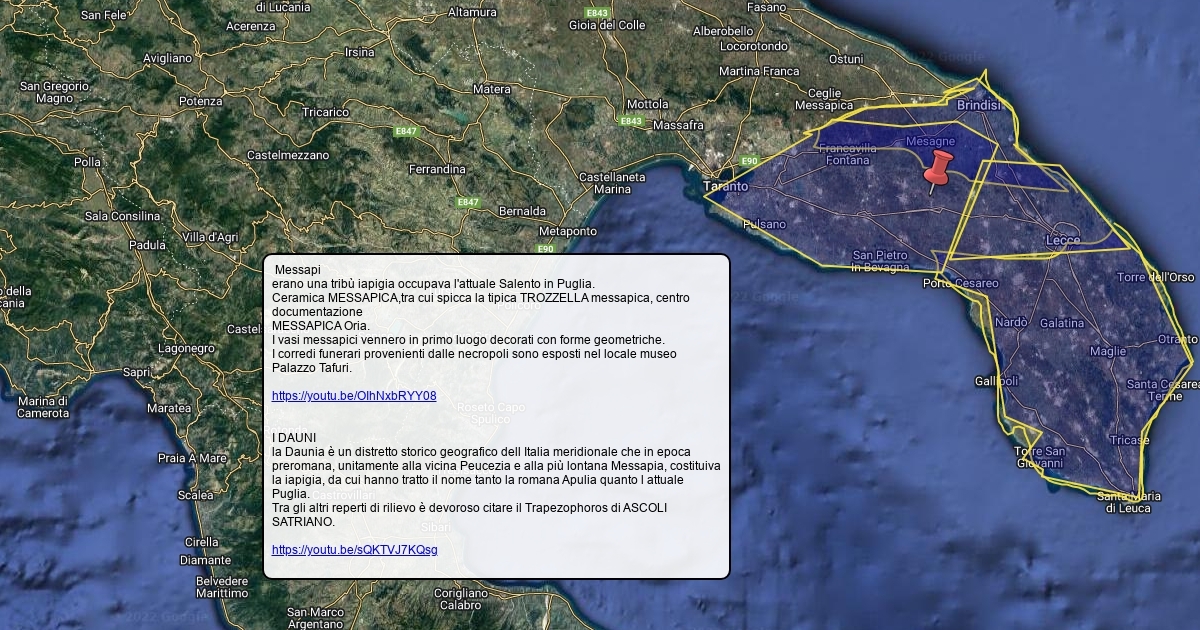This screenshot has height=630, width=1200.
Task: Click the Potenza city label
Action: click(x=200, y=101)
